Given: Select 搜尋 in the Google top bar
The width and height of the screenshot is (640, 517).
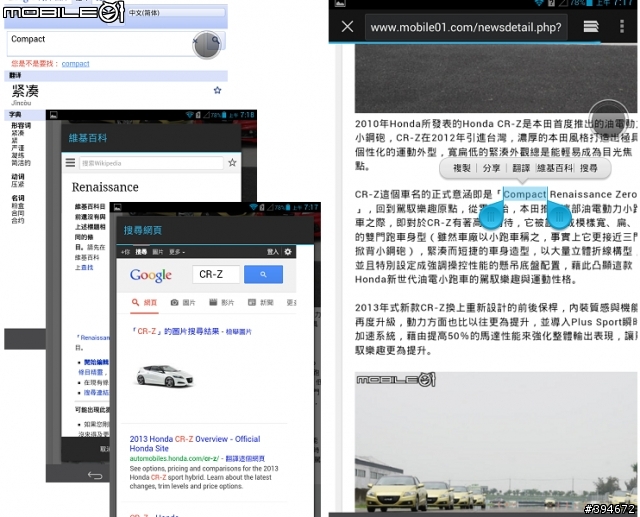Looking at the screenshot, I should pos(141,252).
